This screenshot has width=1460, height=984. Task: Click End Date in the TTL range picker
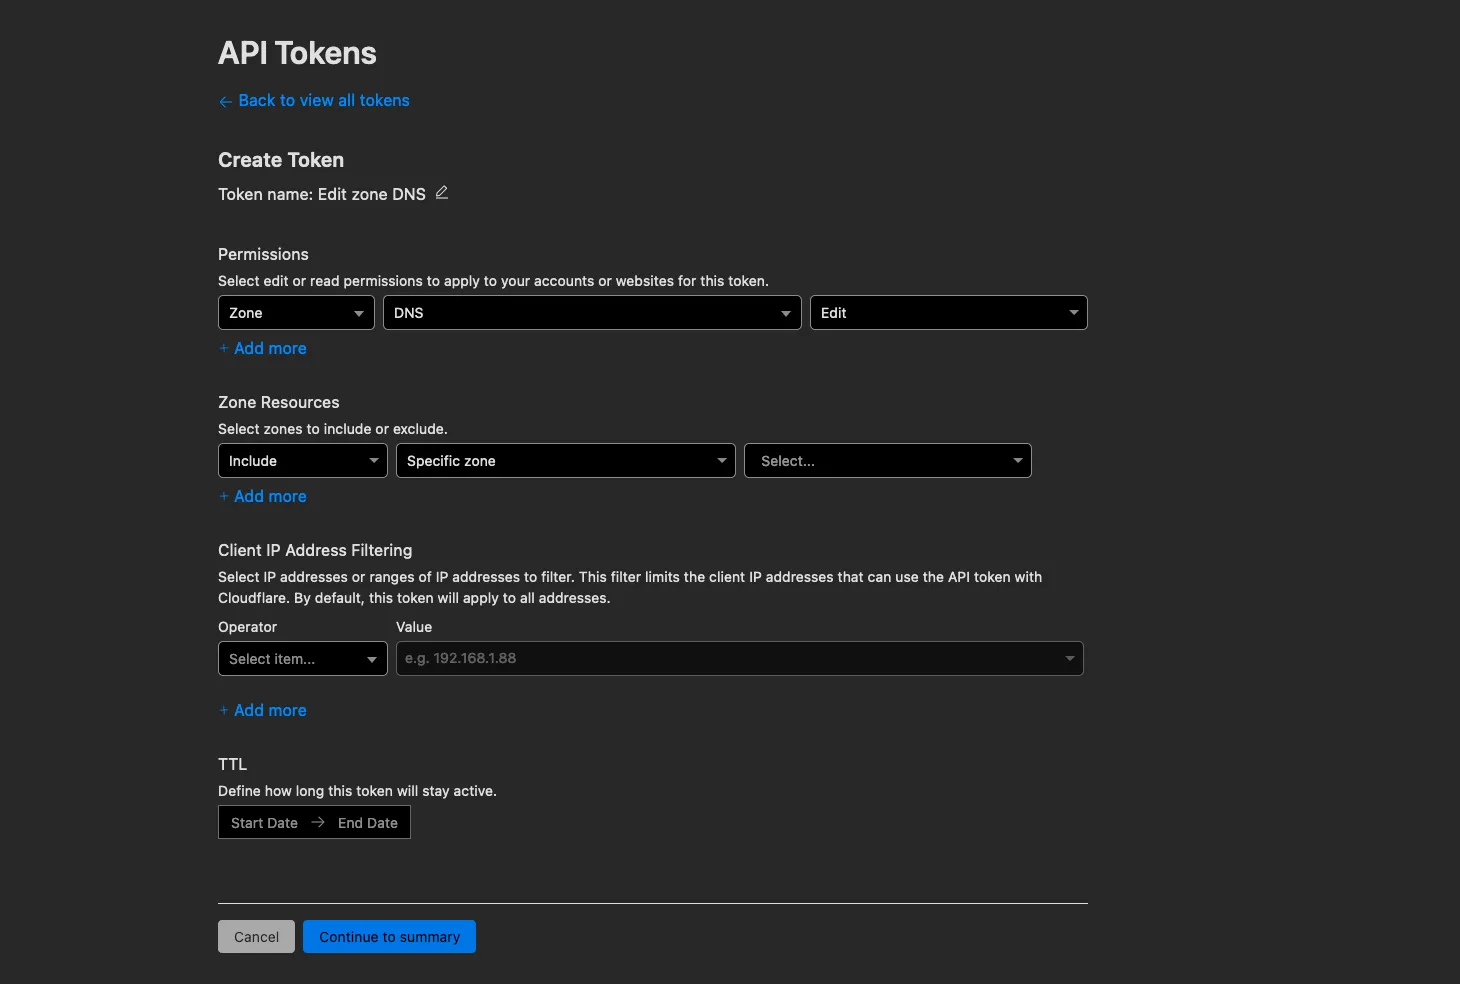pos(368,823)
